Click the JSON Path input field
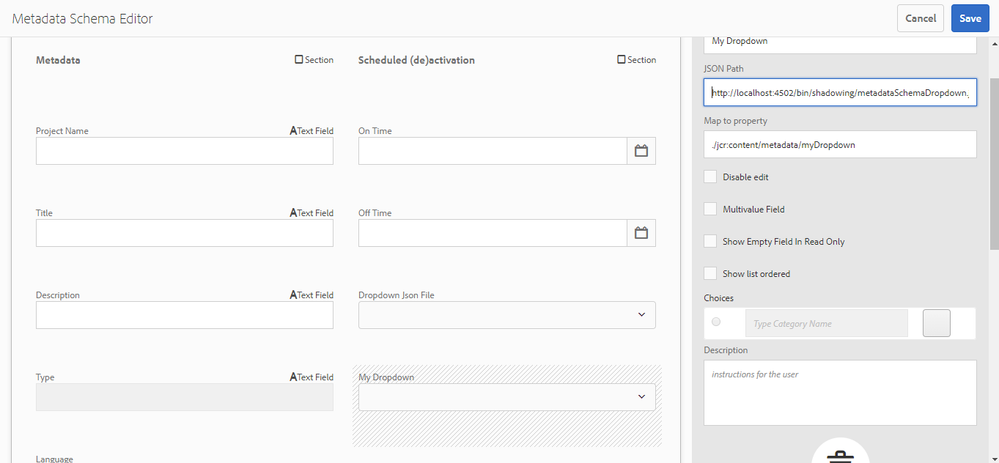Screen dimensions: 999x463 pyautogui.click(x=839, y=93)
